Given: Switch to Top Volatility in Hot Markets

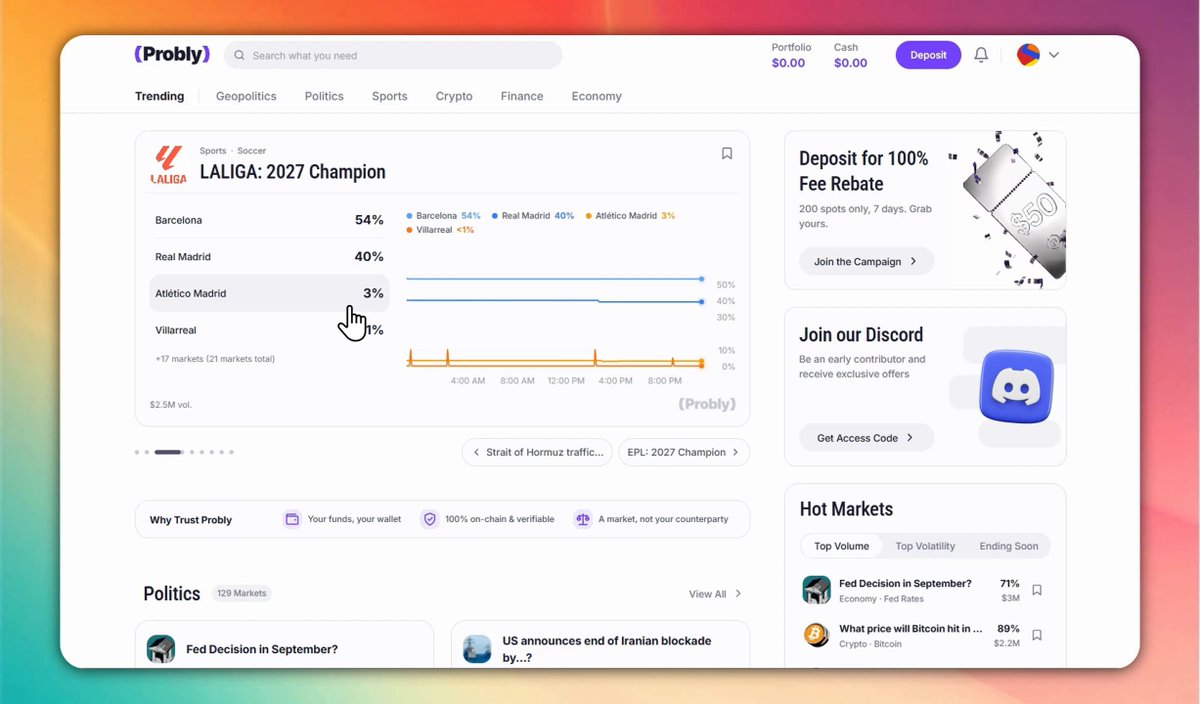Looking at the screenshot, I should [x=925, y=546].
